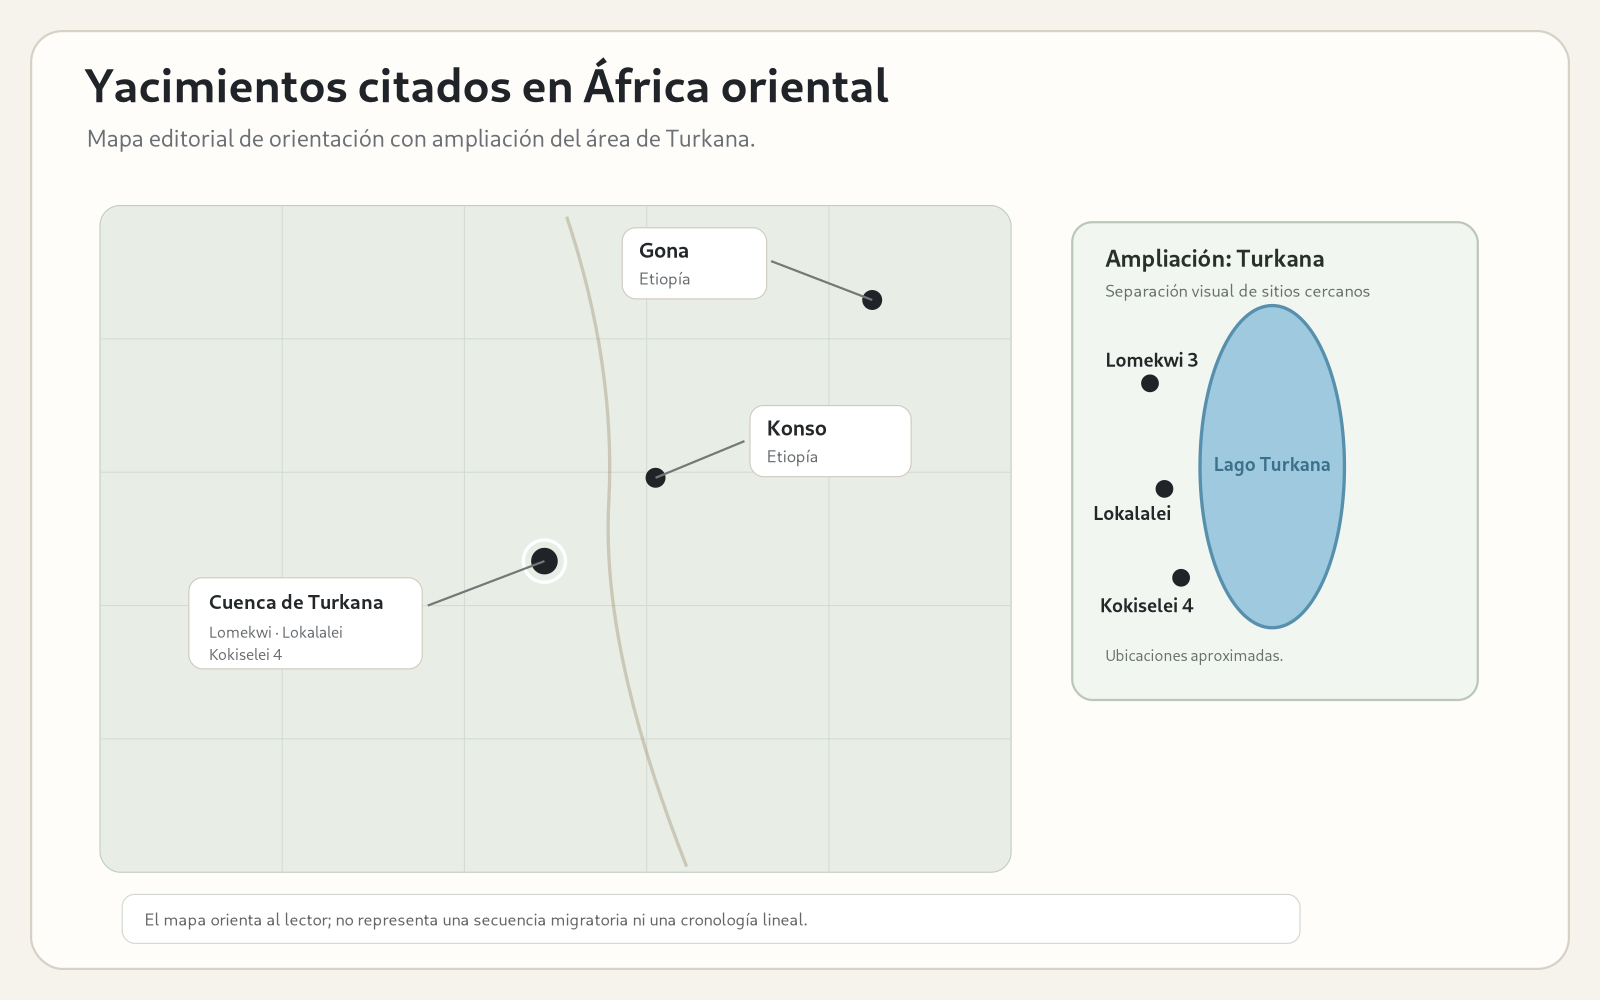Image resolution: width=1600 pixels, height=1000 pixels.
Task: Click the Kokiselei 4 dot in inset
Action: coord(1181,578)
